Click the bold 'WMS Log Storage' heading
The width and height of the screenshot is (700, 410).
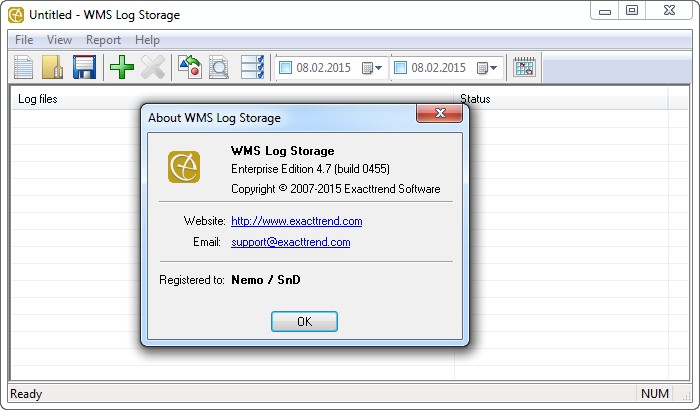[283, 151]
